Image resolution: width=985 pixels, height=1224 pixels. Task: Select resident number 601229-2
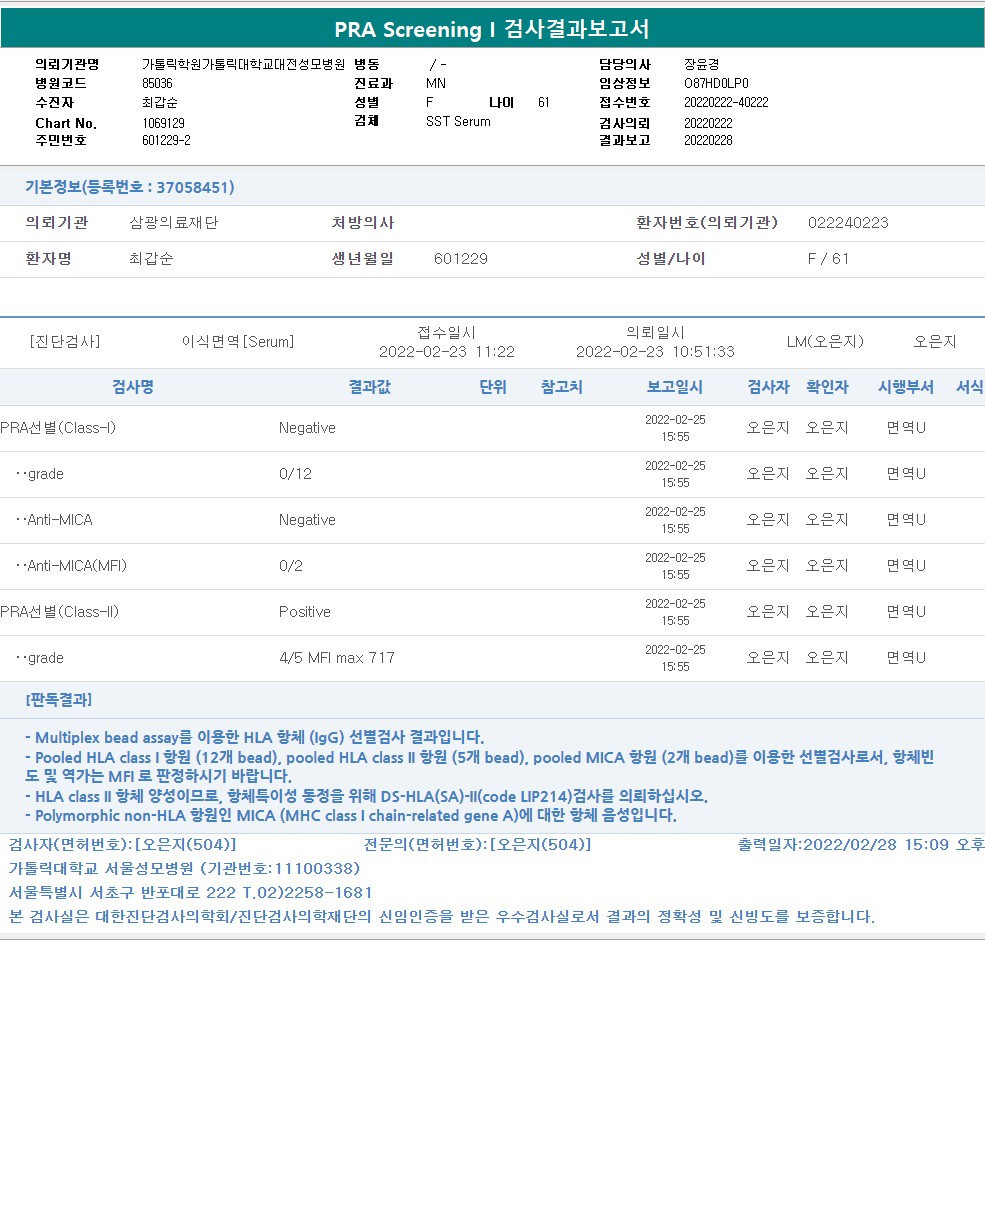[x=166, y=141]
